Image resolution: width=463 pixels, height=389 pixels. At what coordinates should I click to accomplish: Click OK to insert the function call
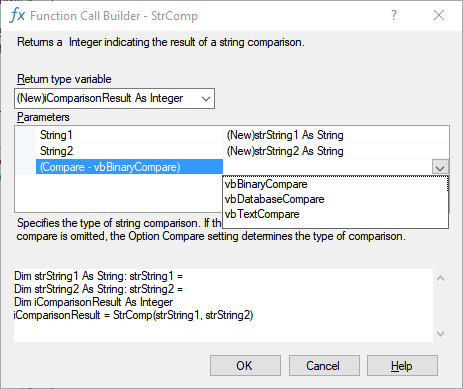(x=245, y=366)
